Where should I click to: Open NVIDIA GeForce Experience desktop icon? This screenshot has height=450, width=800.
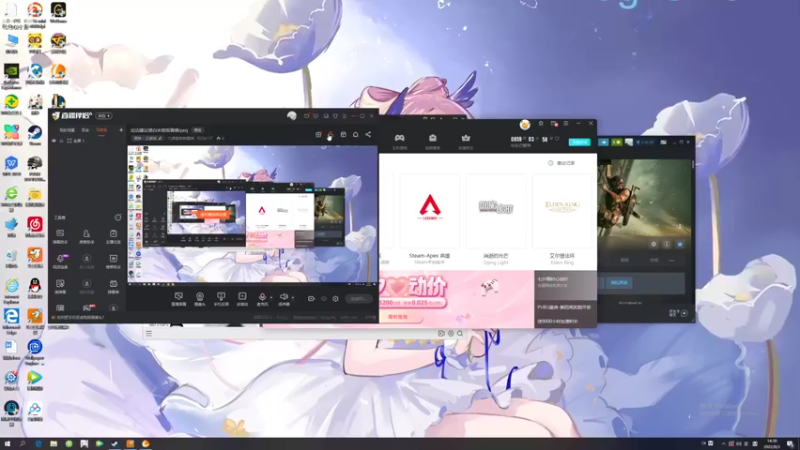pos(11,75)
